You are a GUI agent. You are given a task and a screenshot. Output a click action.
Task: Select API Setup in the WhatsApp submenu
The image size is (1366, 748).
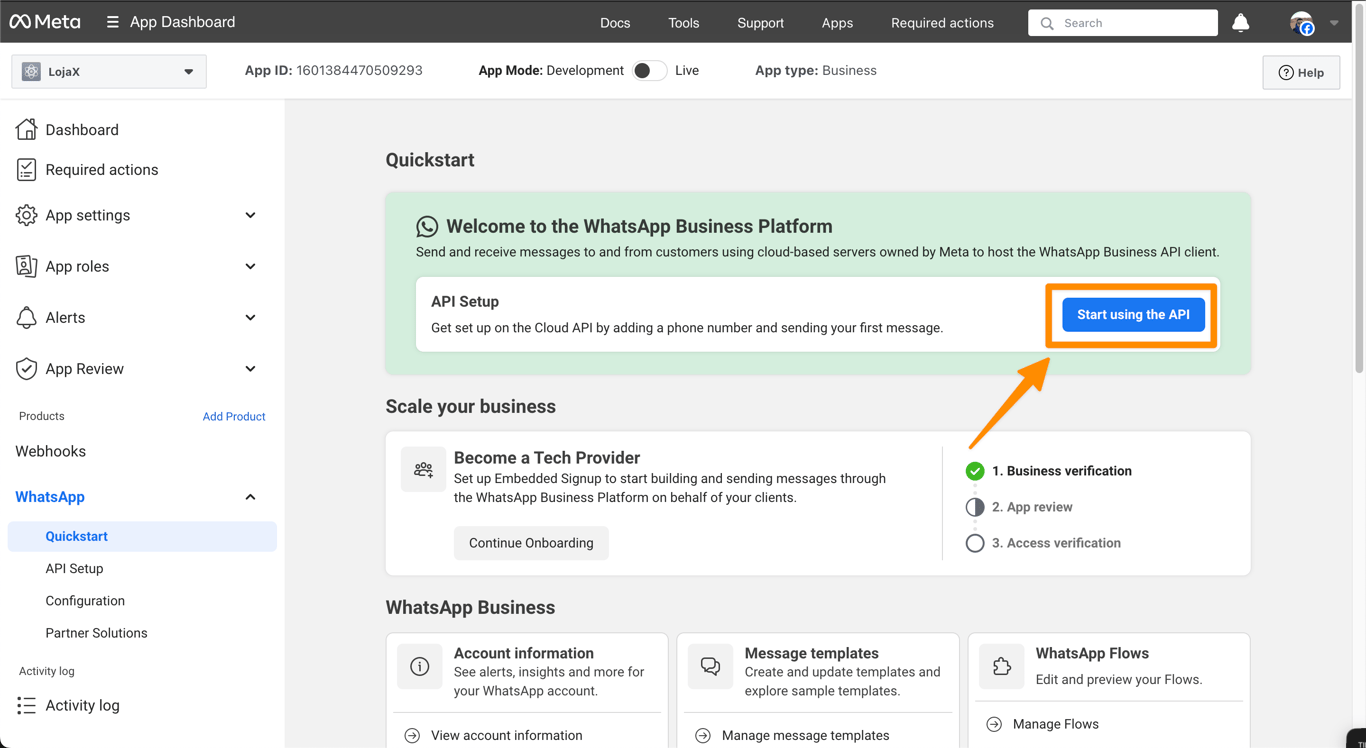tap(74, 568)
